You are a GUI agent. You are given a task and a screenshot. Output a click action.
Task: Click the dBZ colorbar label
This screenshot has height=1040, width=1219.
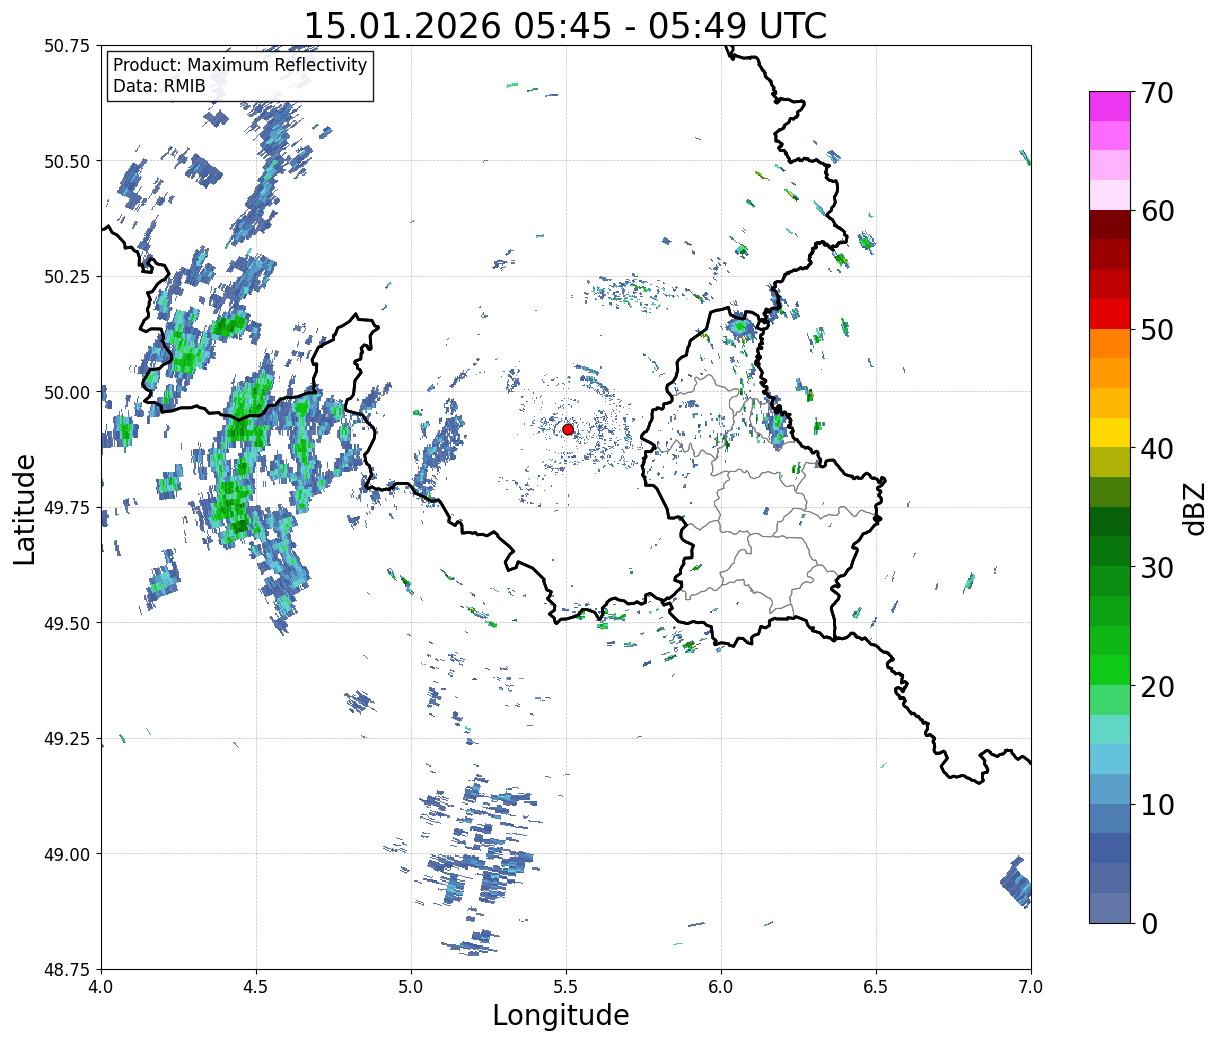pyautogui.click(x=1195, y=507)
